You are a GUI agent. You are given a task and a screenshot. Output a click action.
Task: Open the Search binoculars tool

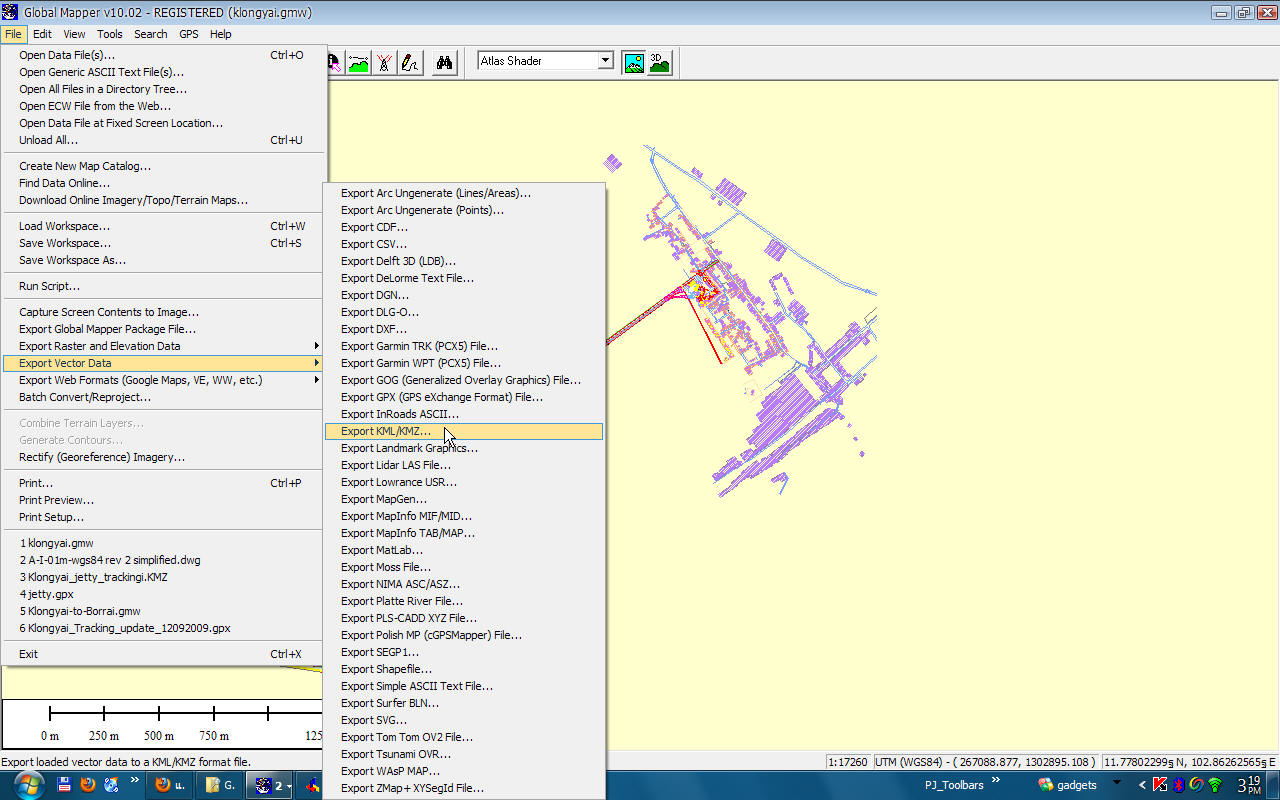click(445, 62)
